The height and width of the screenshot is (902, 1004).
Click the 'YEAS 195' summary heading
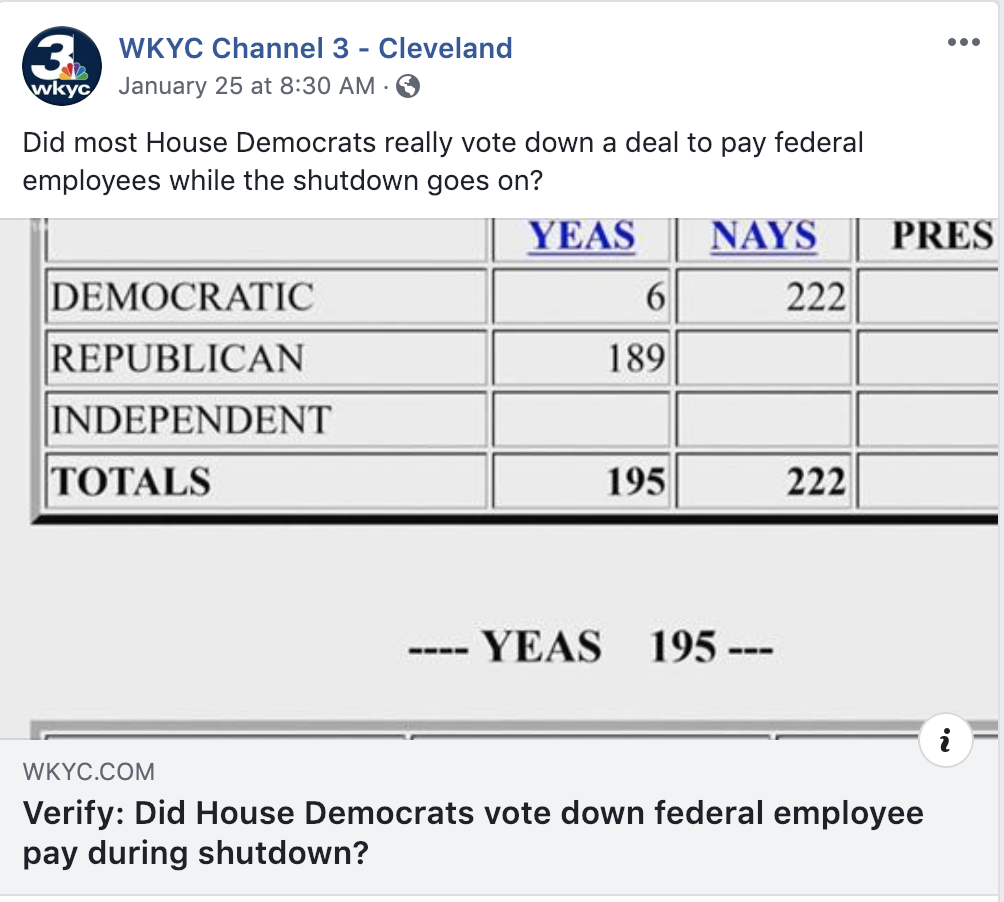(591, 647)
